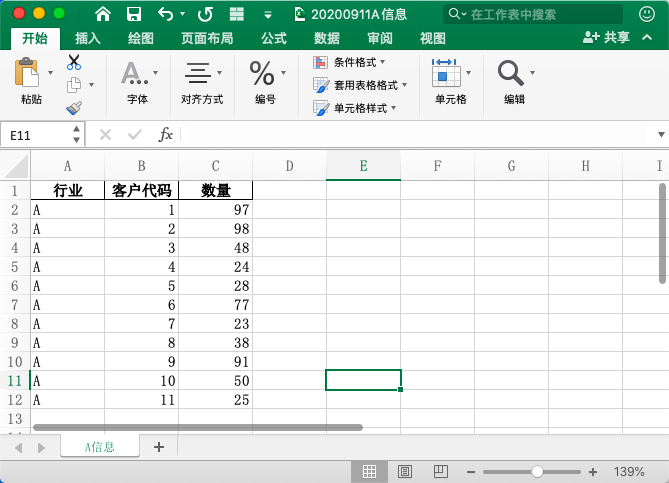
Task: Switch to Page Break Preview view
Action: coord(440,471)
